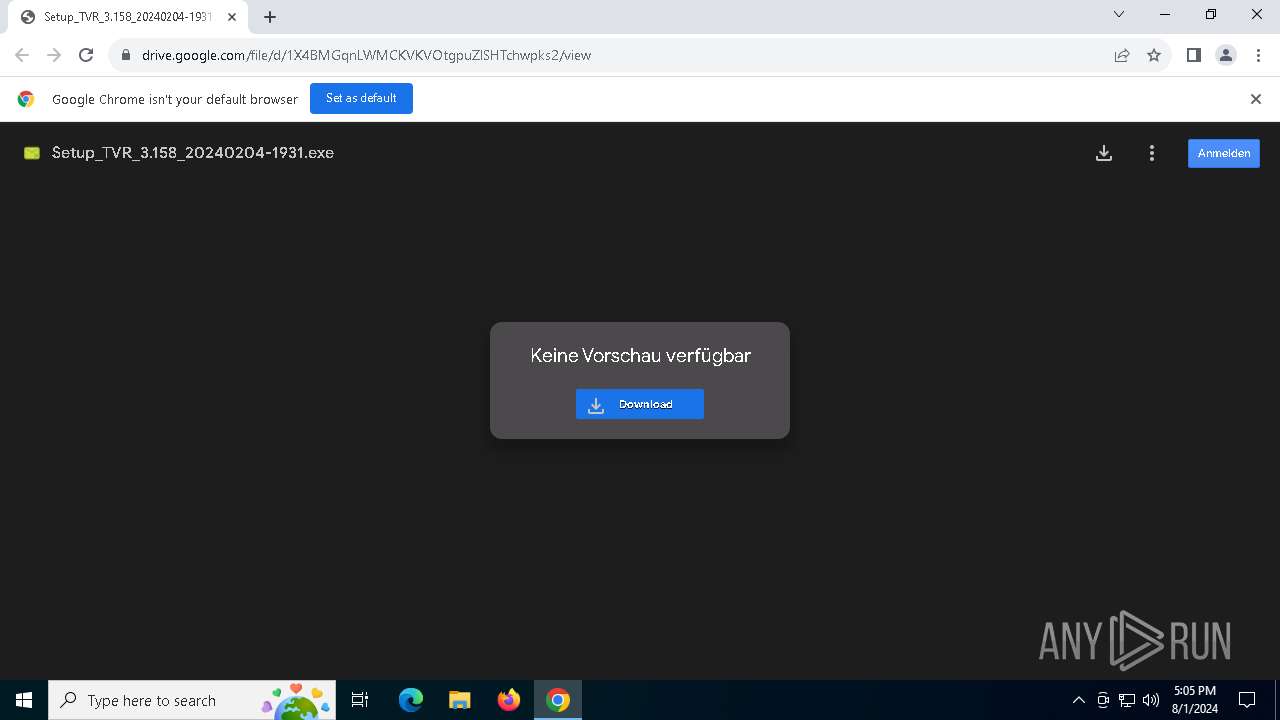Click the file type icon beside filename
The image size is (1280, 720).
(x=32, y=153)
